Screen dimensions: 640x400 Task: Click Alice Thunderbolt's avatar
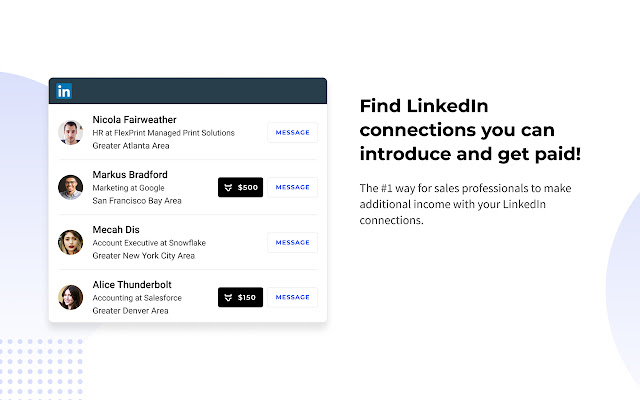click(x=69, y=297)
